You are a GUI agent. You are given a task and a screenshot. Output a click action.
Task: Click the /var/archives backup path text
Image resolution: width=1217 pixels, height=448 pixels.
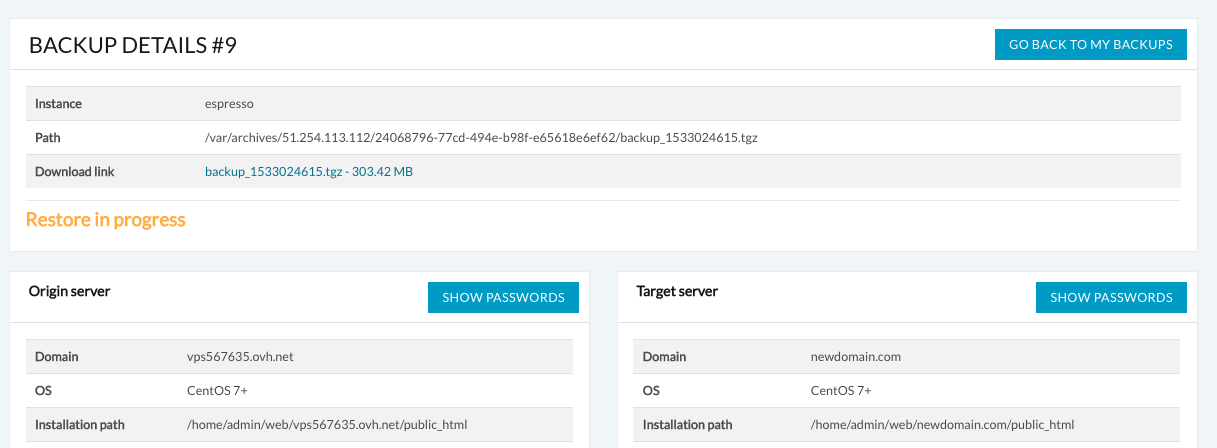point(480,138)
